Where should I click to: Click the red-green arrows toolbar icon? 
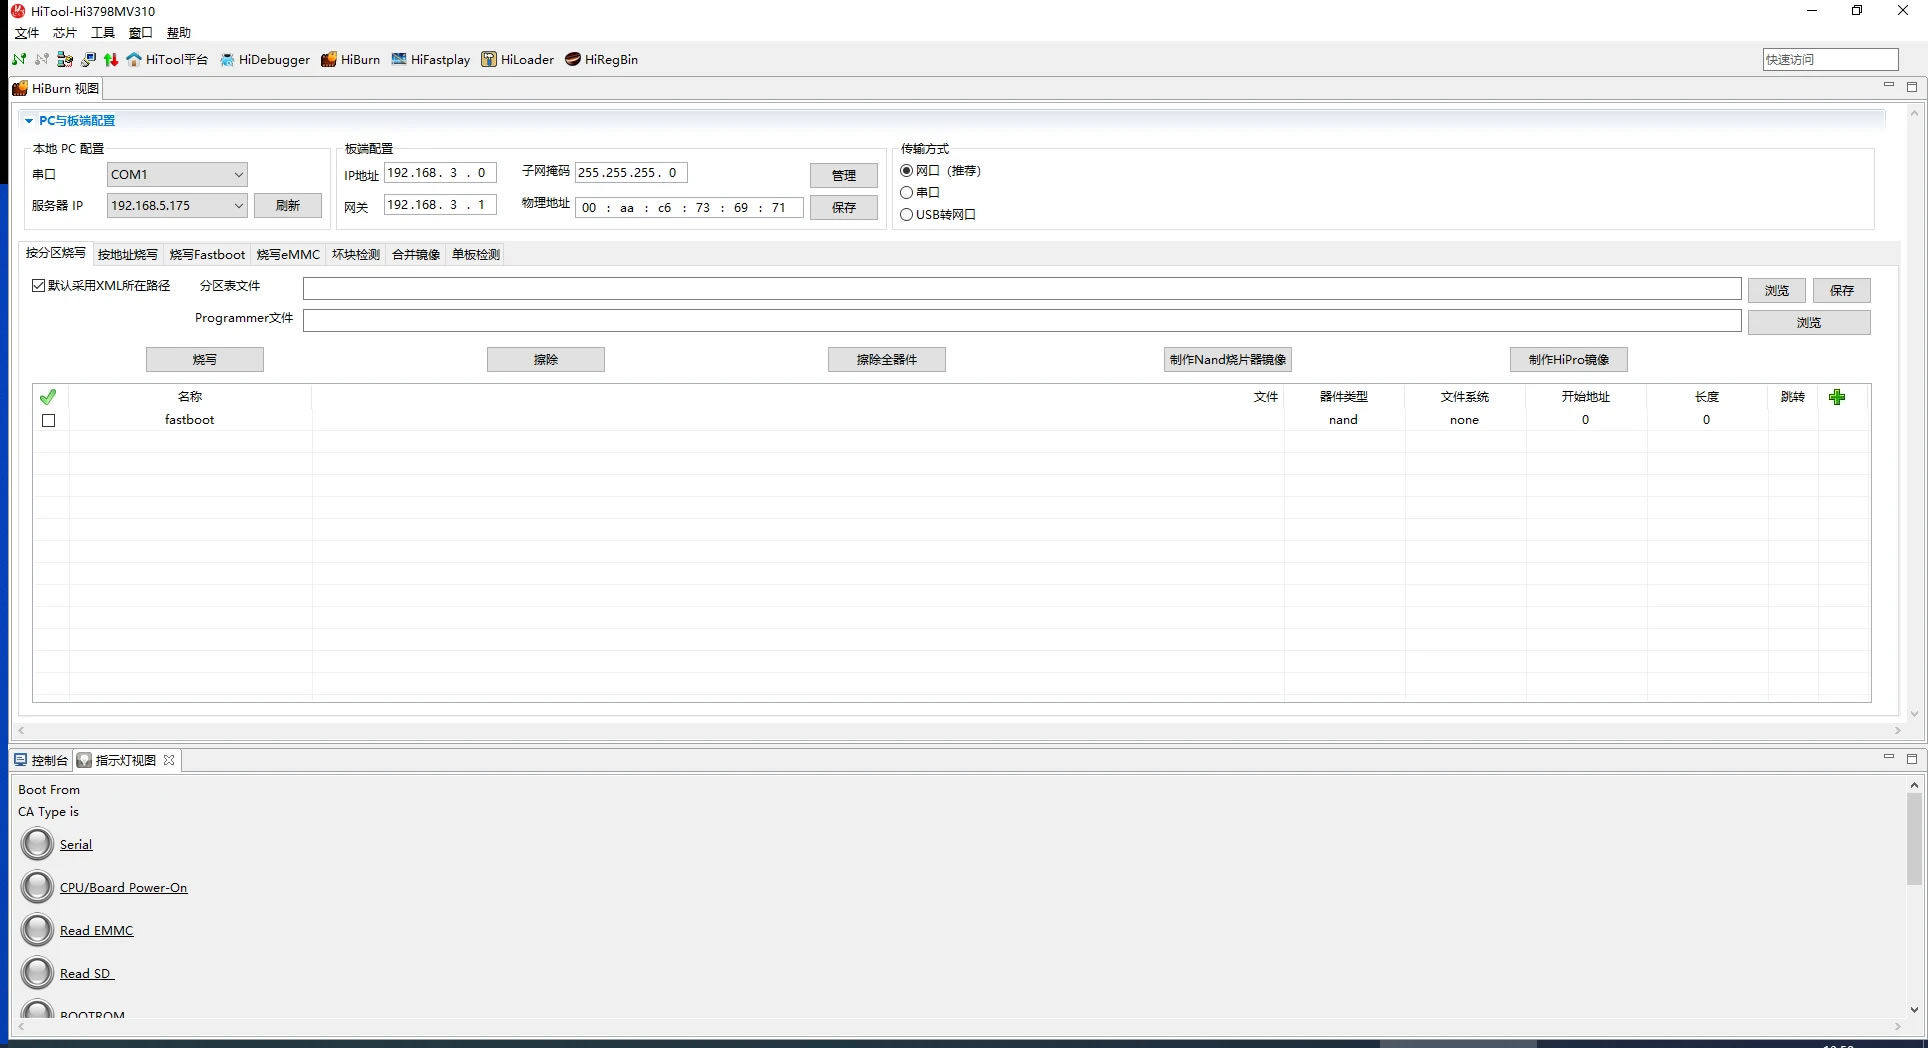coord(111,60)
